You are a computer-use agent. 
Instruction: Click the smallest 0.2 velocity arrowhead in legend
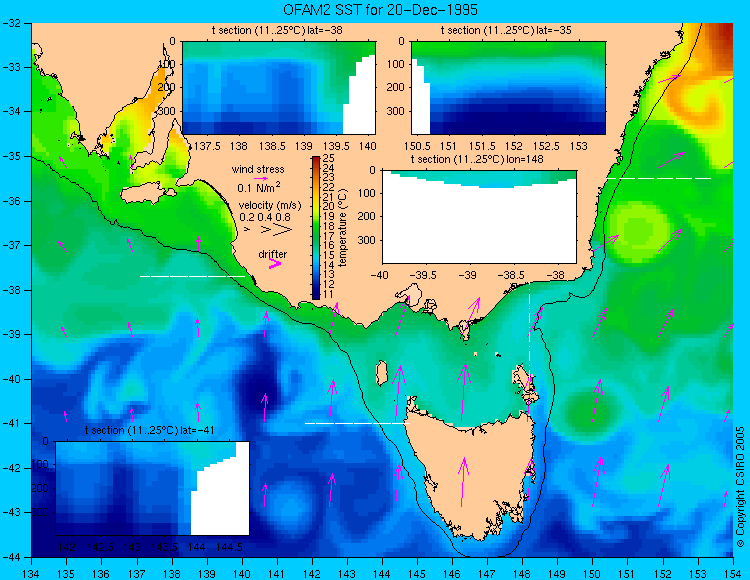click(247, 230)
